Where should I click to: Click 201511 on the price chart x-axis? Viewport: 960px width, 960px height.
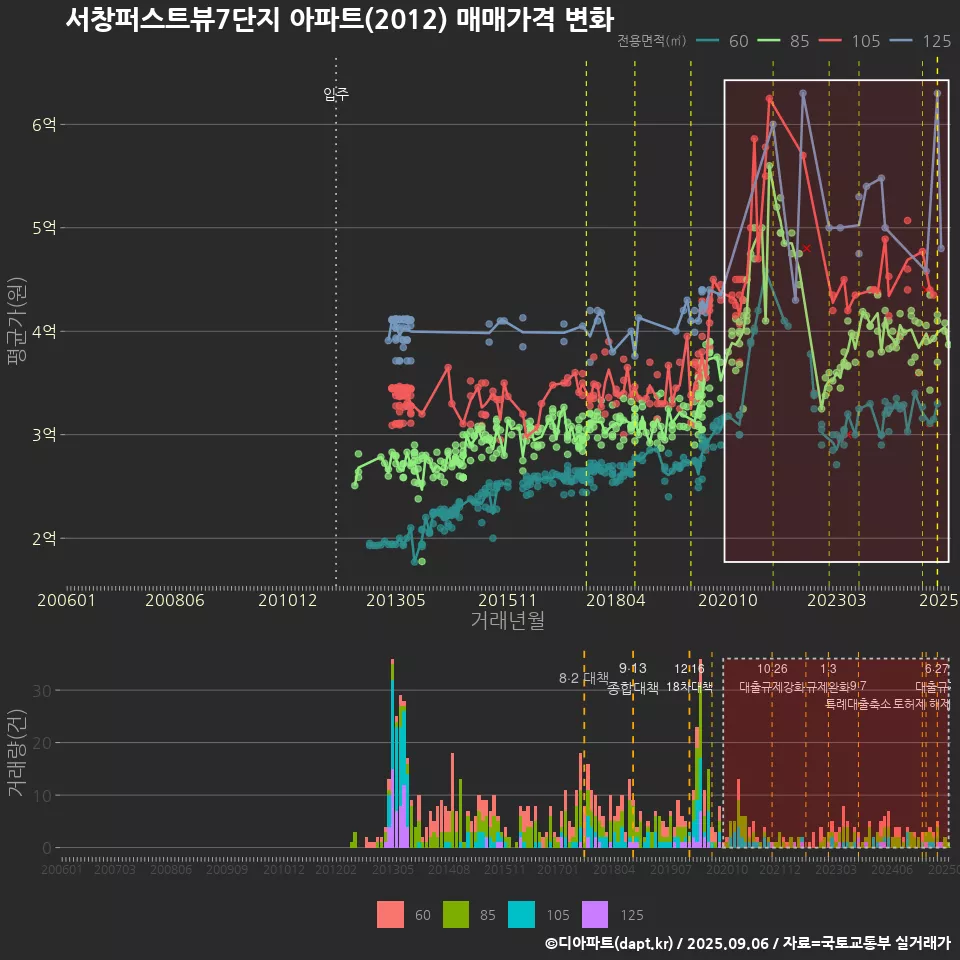click(507, 600)
